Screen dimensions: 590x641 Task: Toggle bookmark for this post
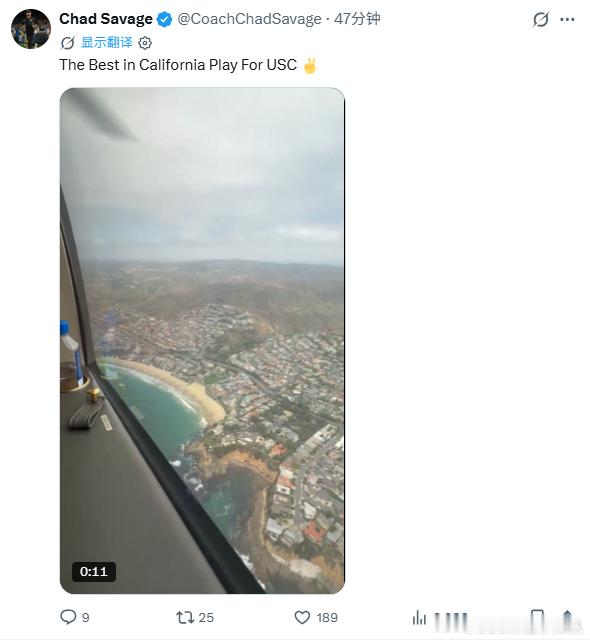pos(537,617)
